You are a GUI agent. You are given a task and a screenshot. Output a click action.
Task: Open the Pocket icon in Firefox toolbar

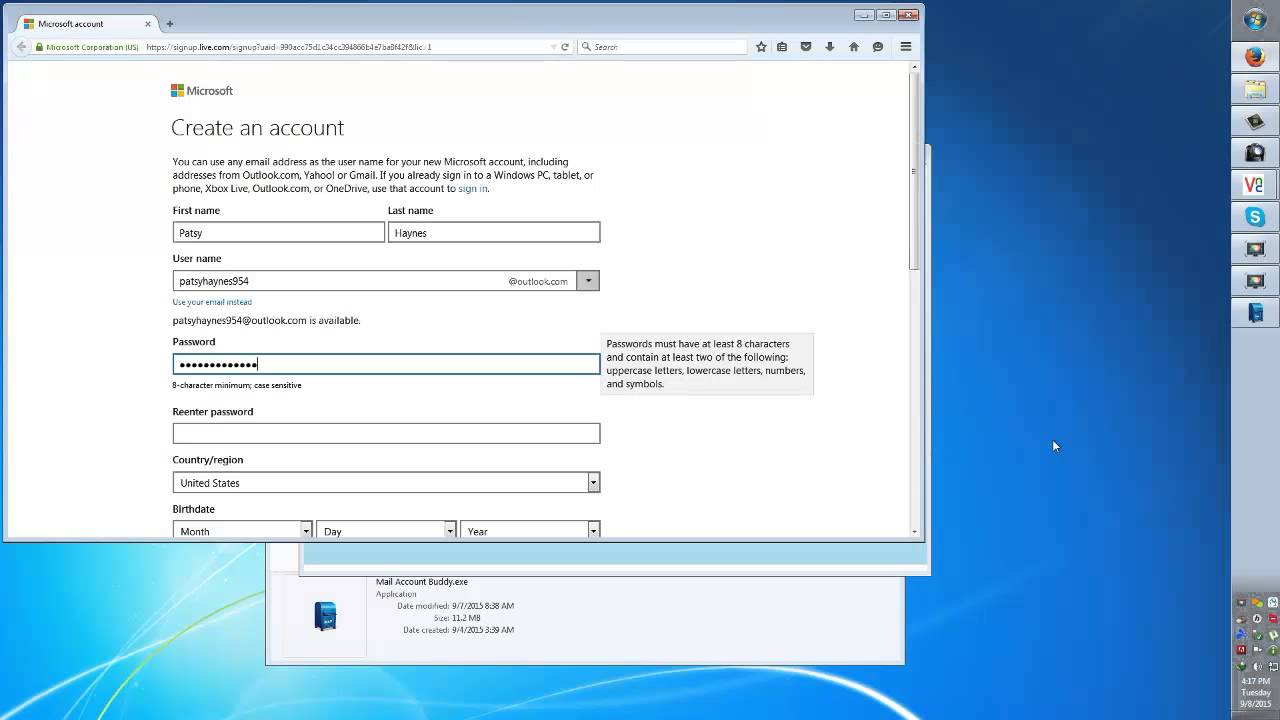coord(806,47)
